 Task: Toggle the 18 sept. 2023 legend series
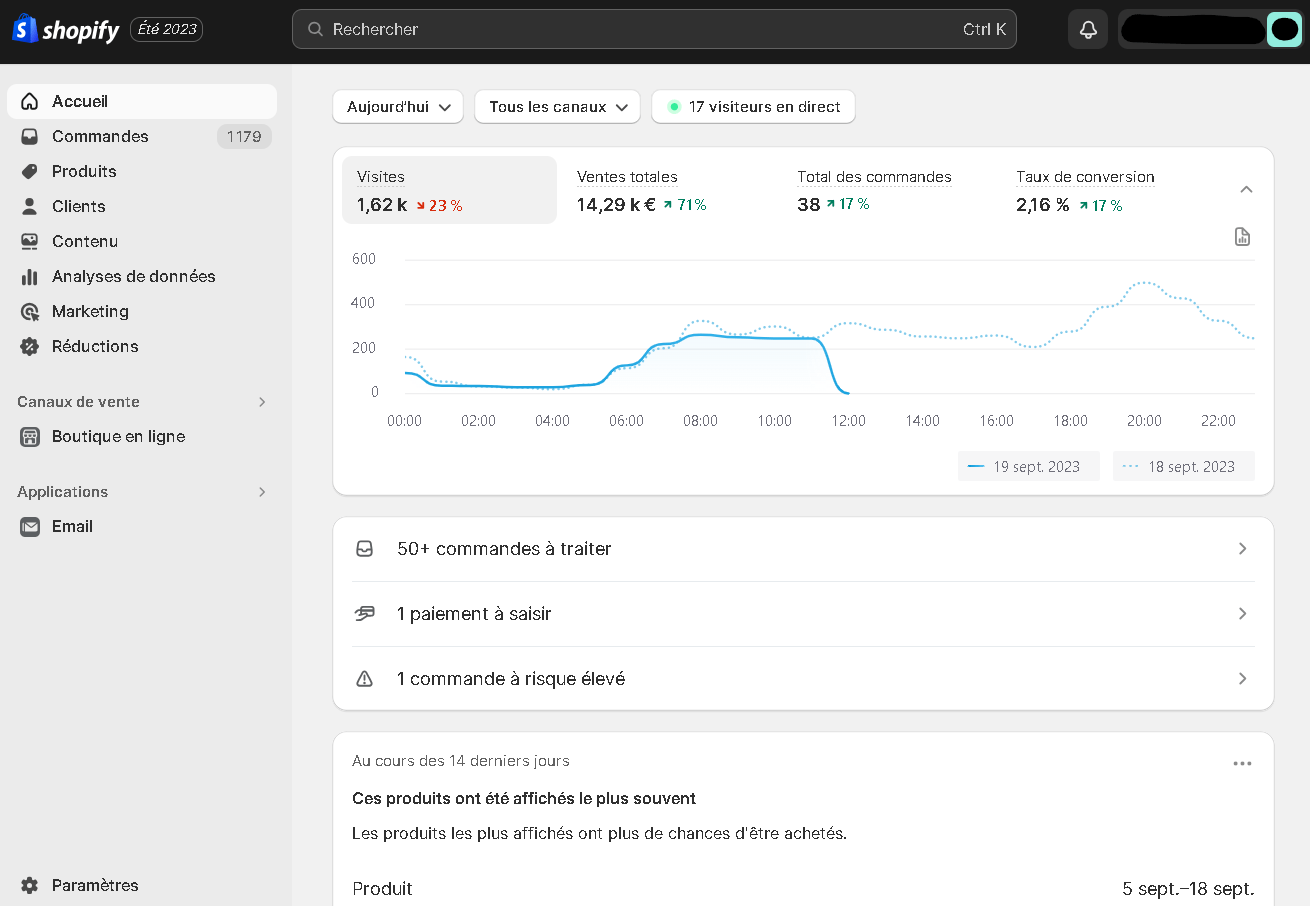click(x=1183, y=467)
